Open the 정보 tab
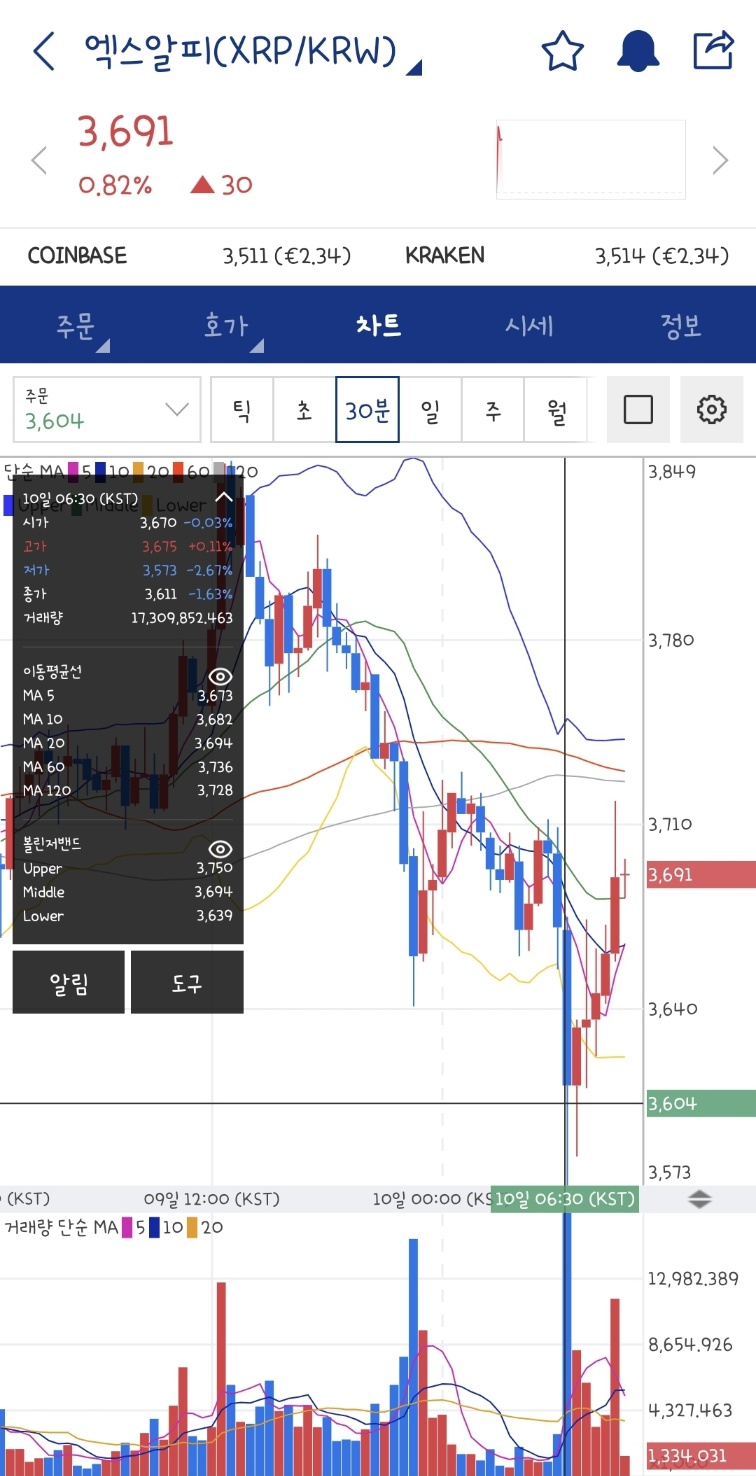756x1476 pixels. click(x=681, y=325)
